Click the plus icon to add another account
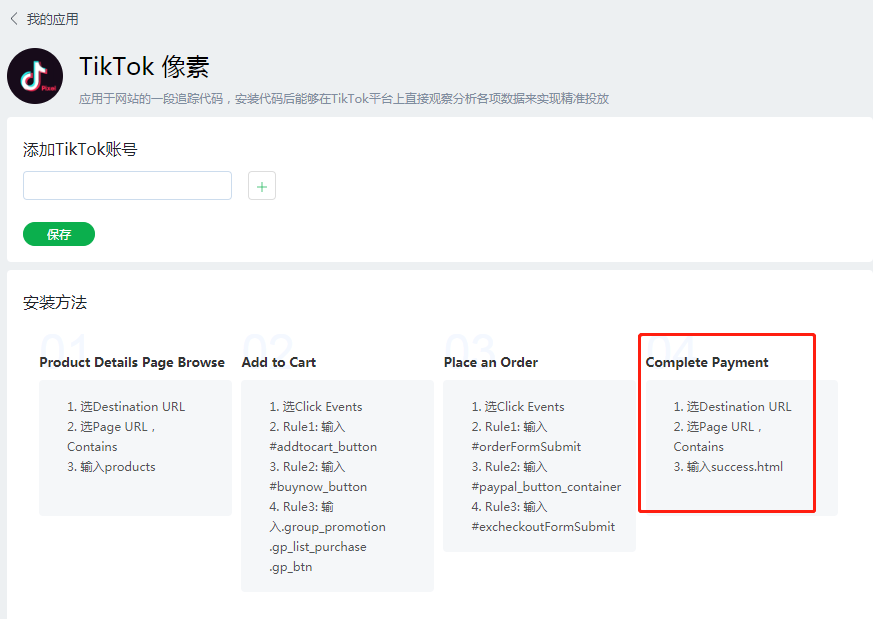 click(262, 186)
